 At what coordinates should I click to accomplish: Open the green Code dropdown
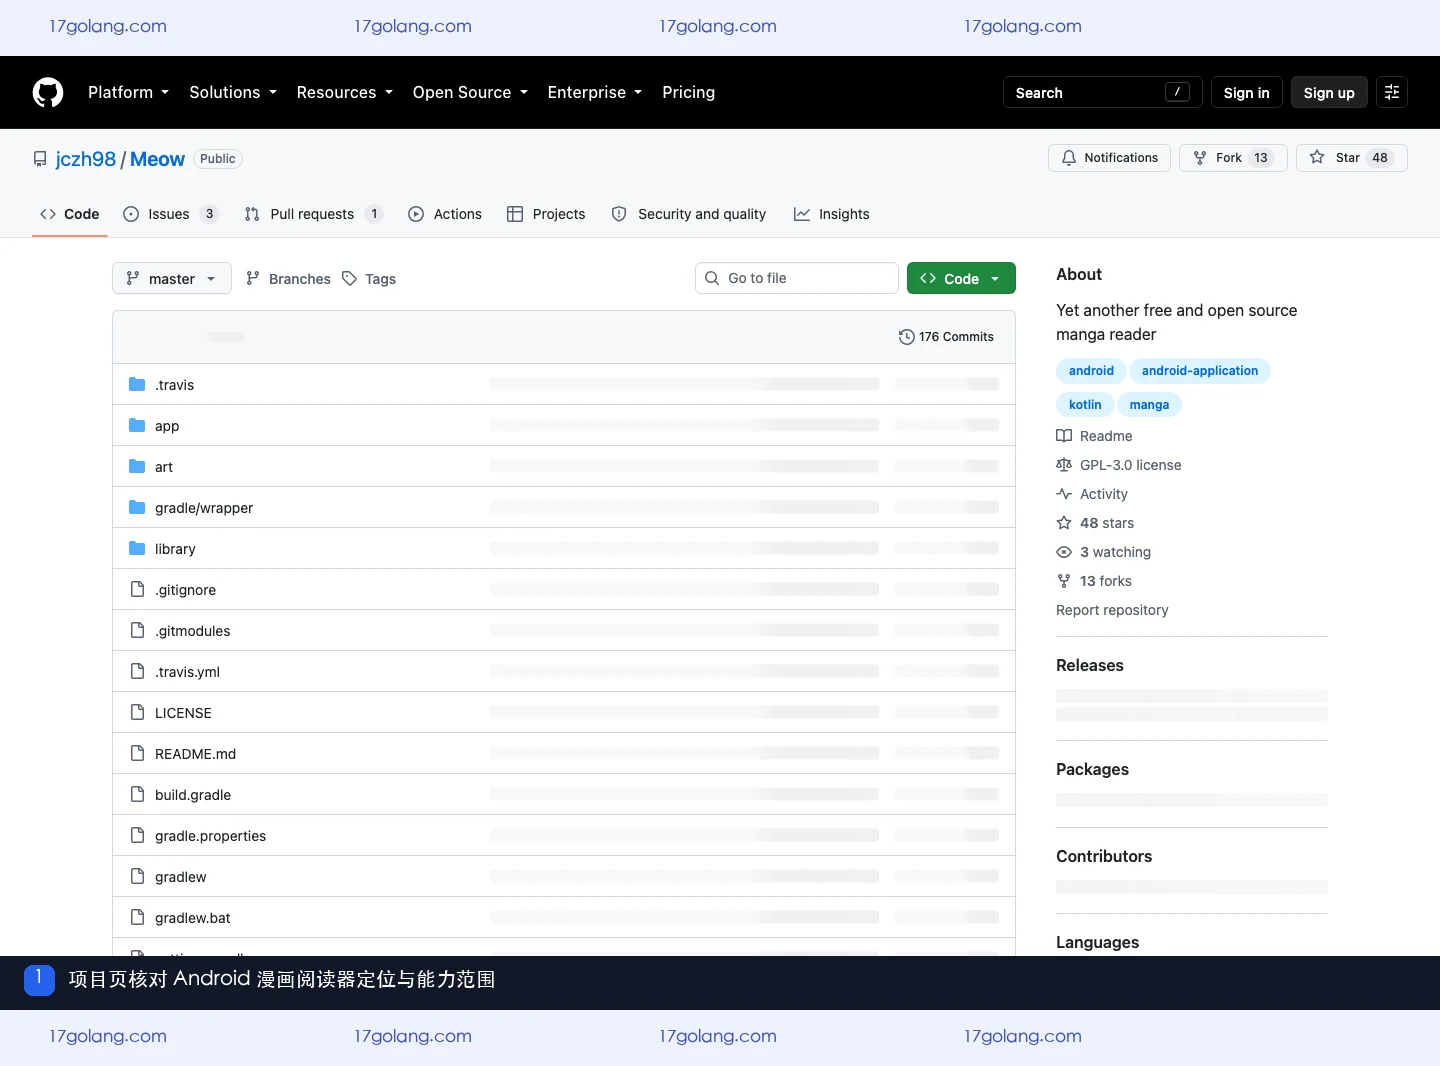coord(961,278)
